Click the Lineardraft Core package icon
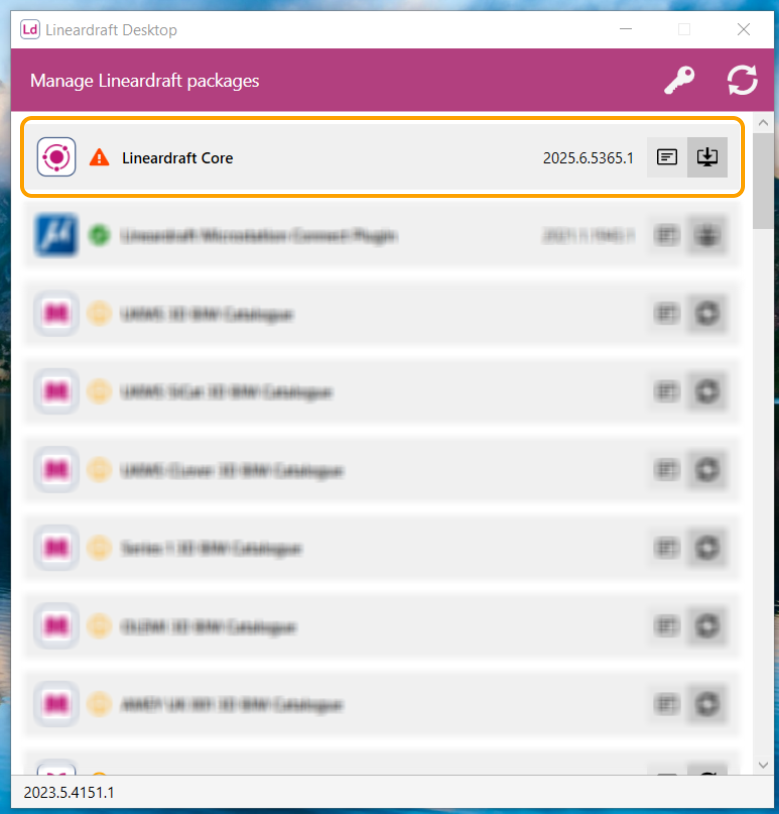The width and height of the screenshot is (779, 814). (57, 157)
